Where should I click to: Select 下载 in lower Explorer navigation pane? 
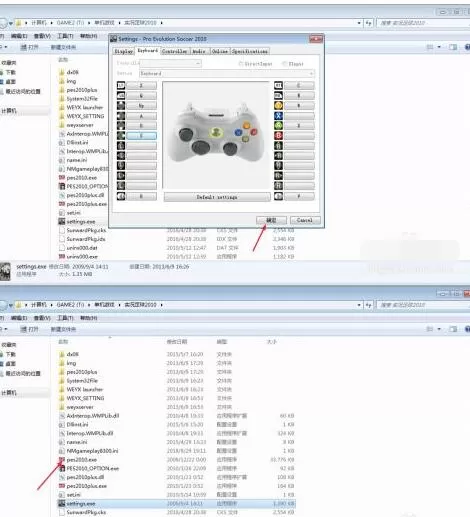[10, 354]
